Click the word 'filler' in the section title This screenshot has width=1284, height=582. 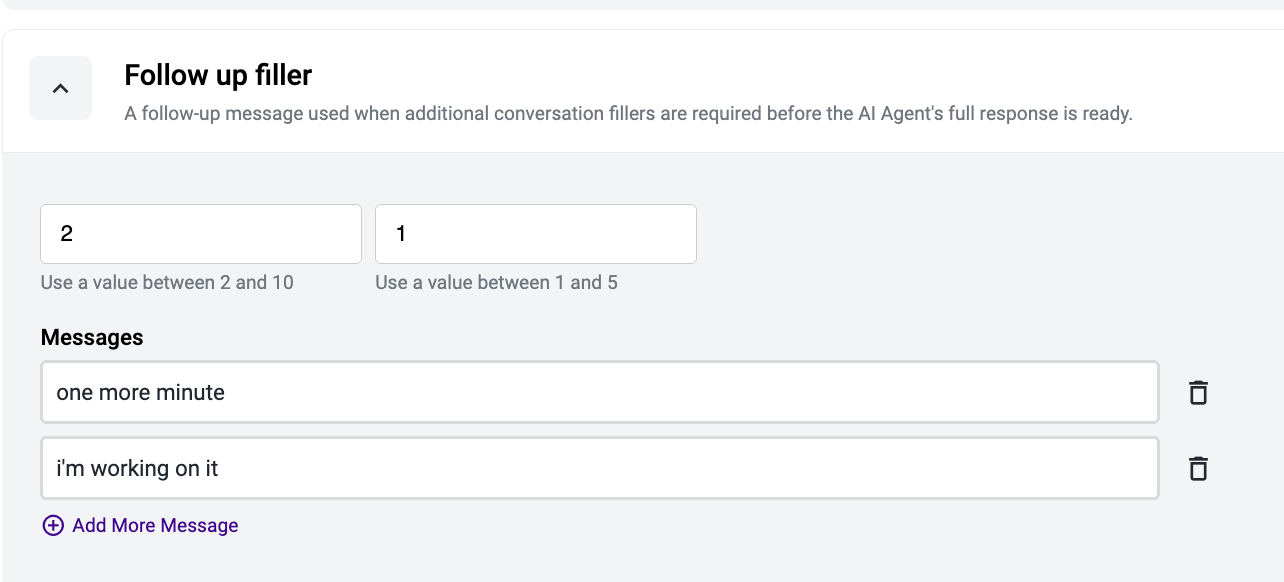coord(283,75)
